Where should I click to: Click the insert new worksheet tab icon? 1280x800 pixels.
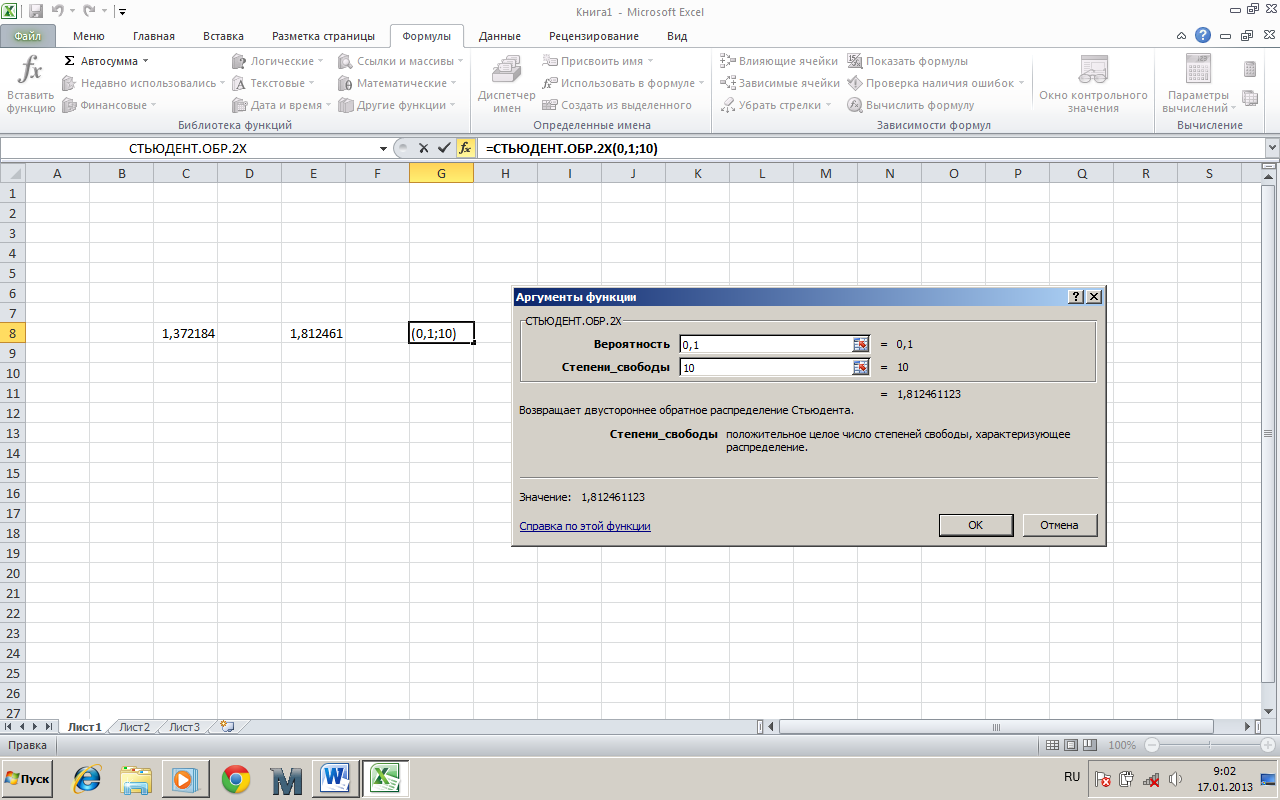(x=227, y=727)
